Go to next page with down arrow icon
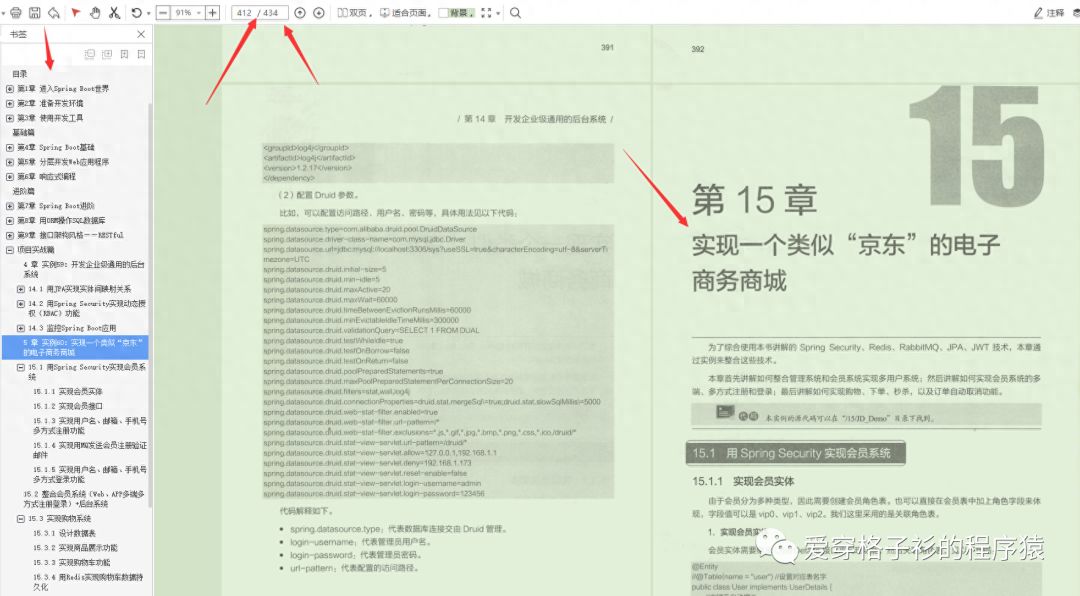This screenshot has height=596, width=1080. pos(318,12)
